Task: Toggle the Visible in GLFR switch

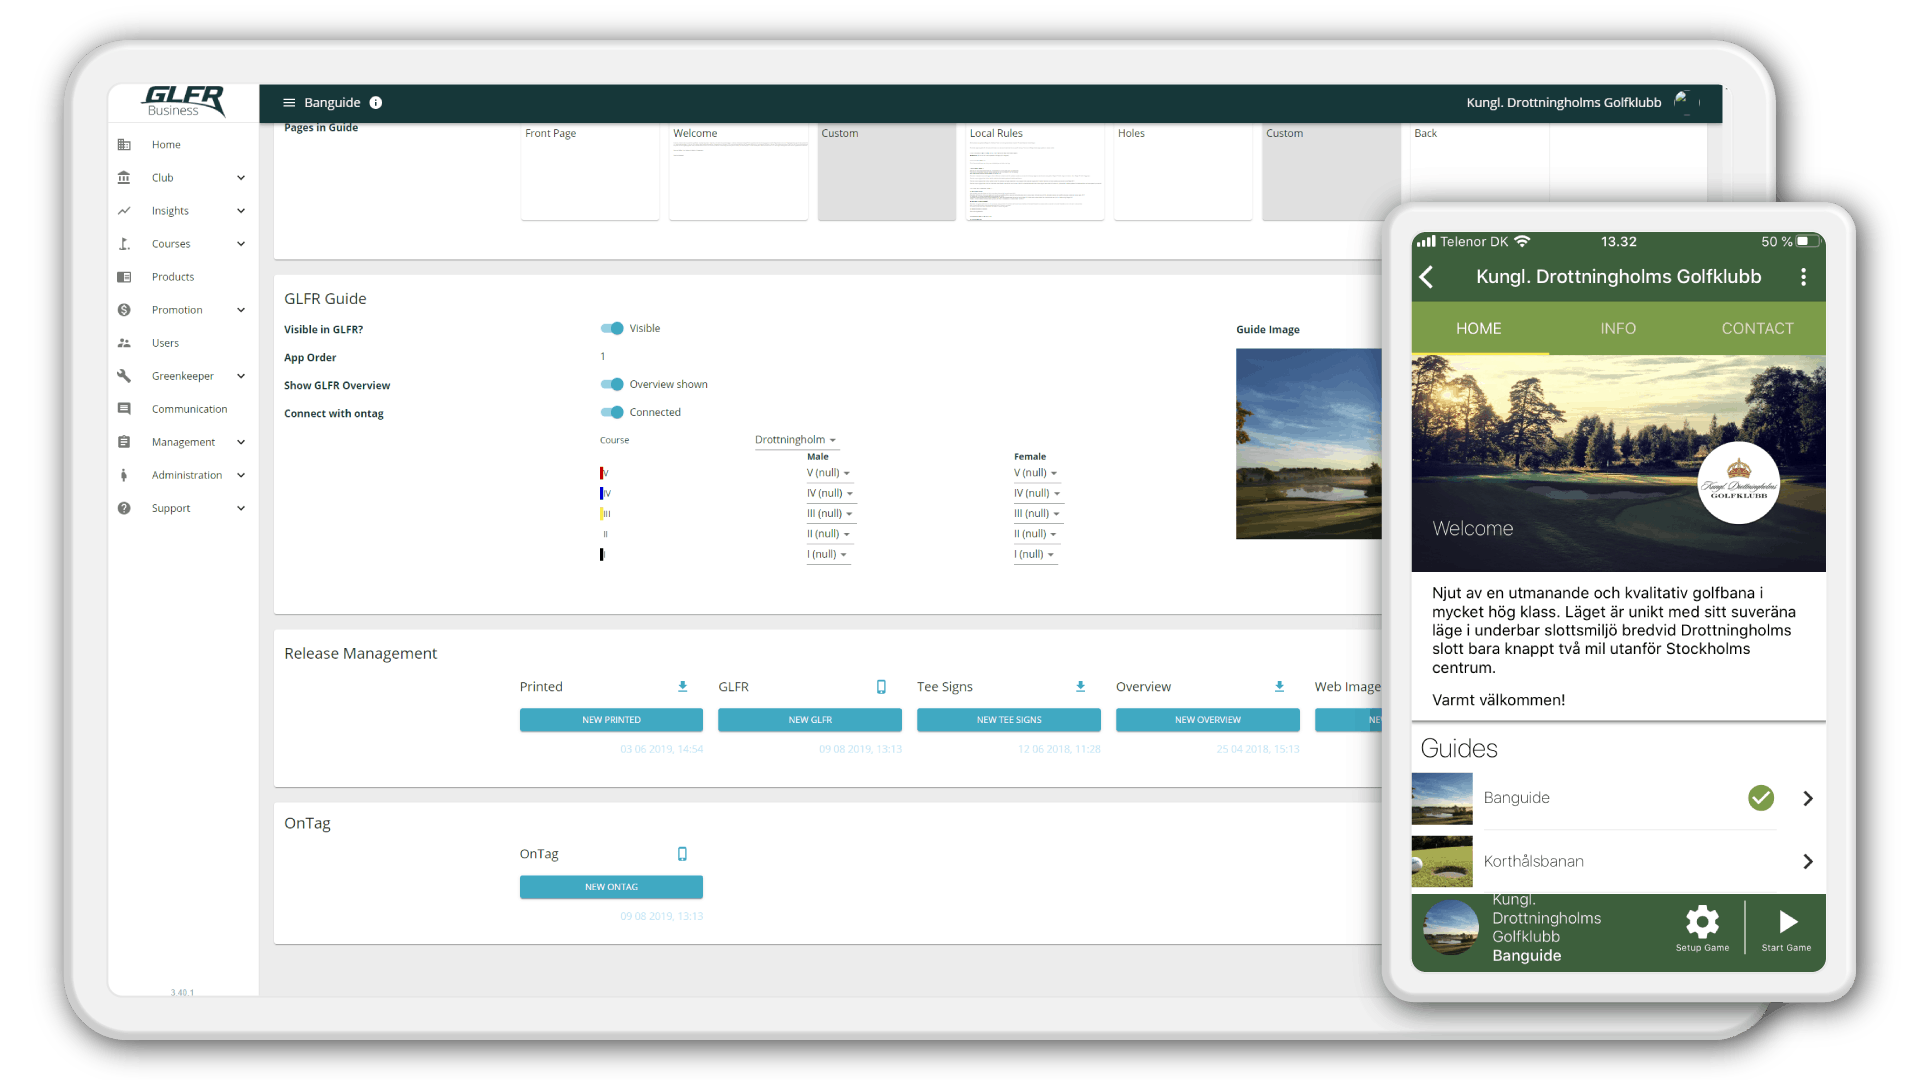Action: (612, 328)
